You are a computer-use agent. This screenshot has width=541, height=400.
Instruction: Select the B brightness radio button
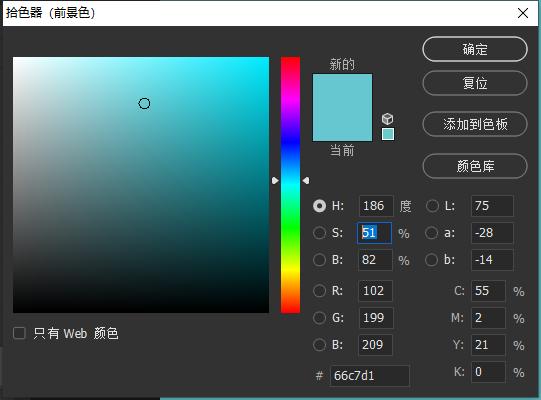319,260
